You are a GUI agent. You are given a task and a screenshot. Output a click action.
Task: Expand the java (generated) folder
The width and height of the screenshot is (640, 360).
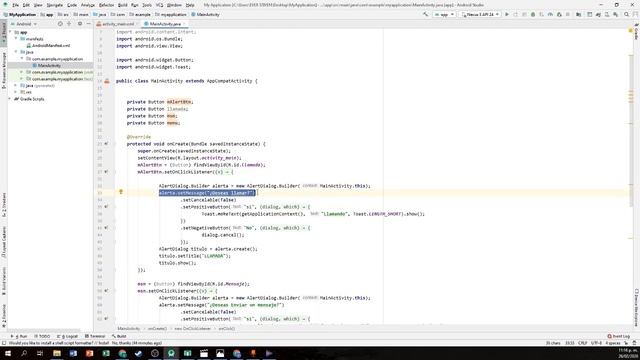tap(16, 85)
